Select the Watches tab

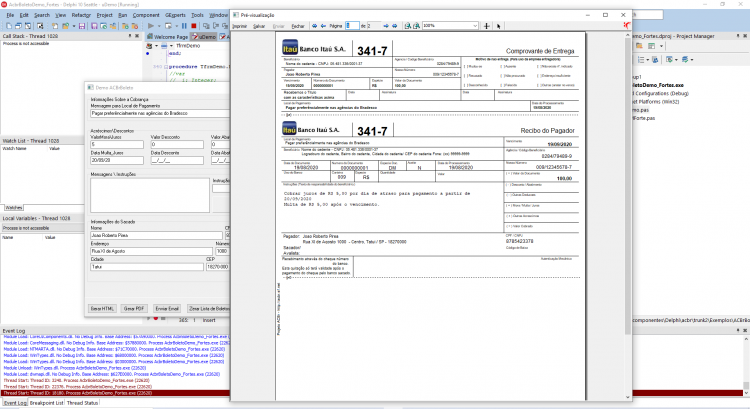13,208
